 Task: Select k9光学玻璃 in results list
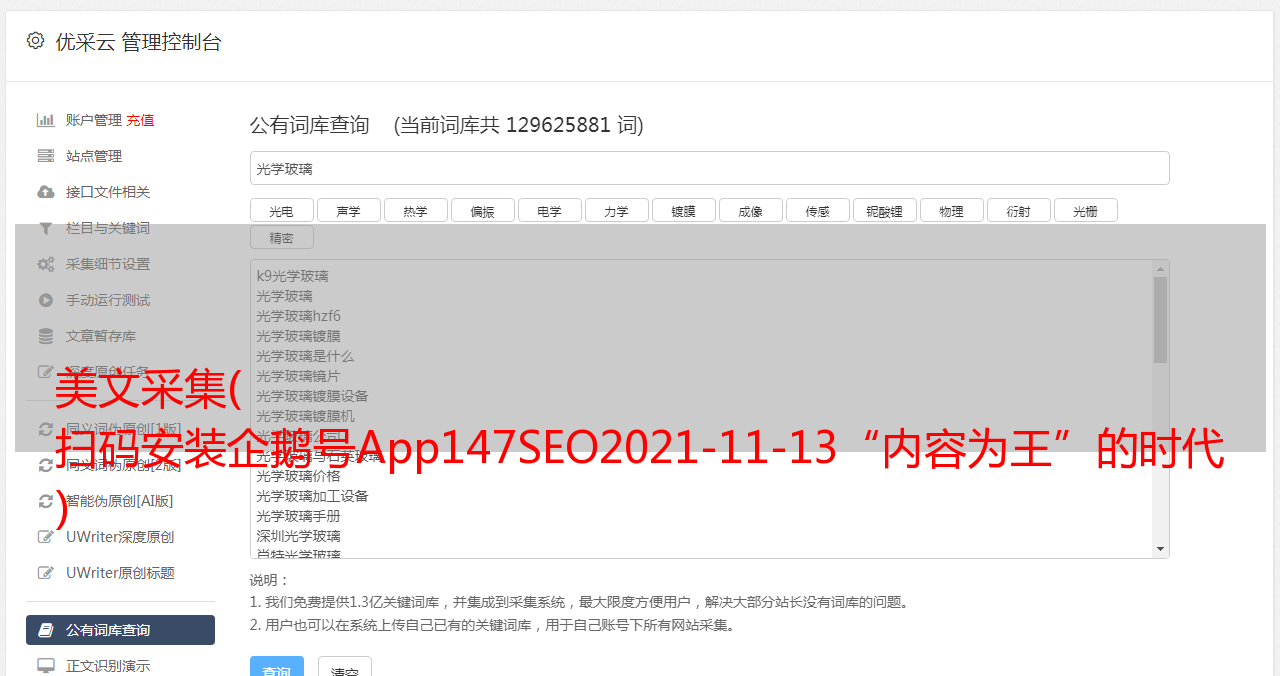(292, 276)
